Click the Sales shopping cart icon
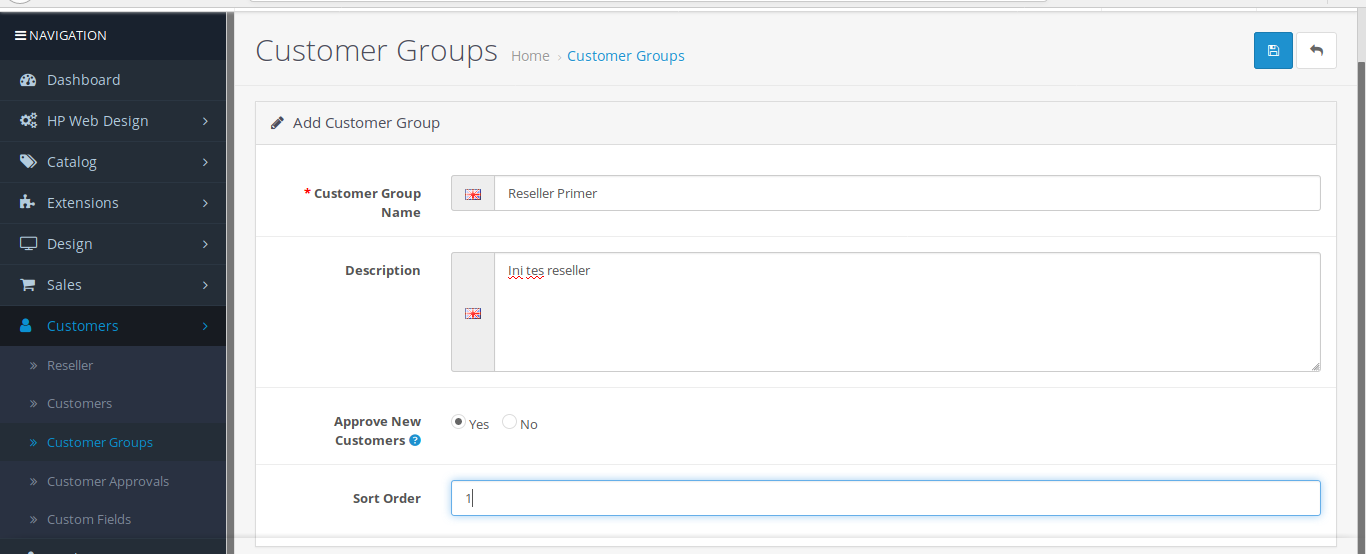1366x554 pixels. (x=28, y=285)
